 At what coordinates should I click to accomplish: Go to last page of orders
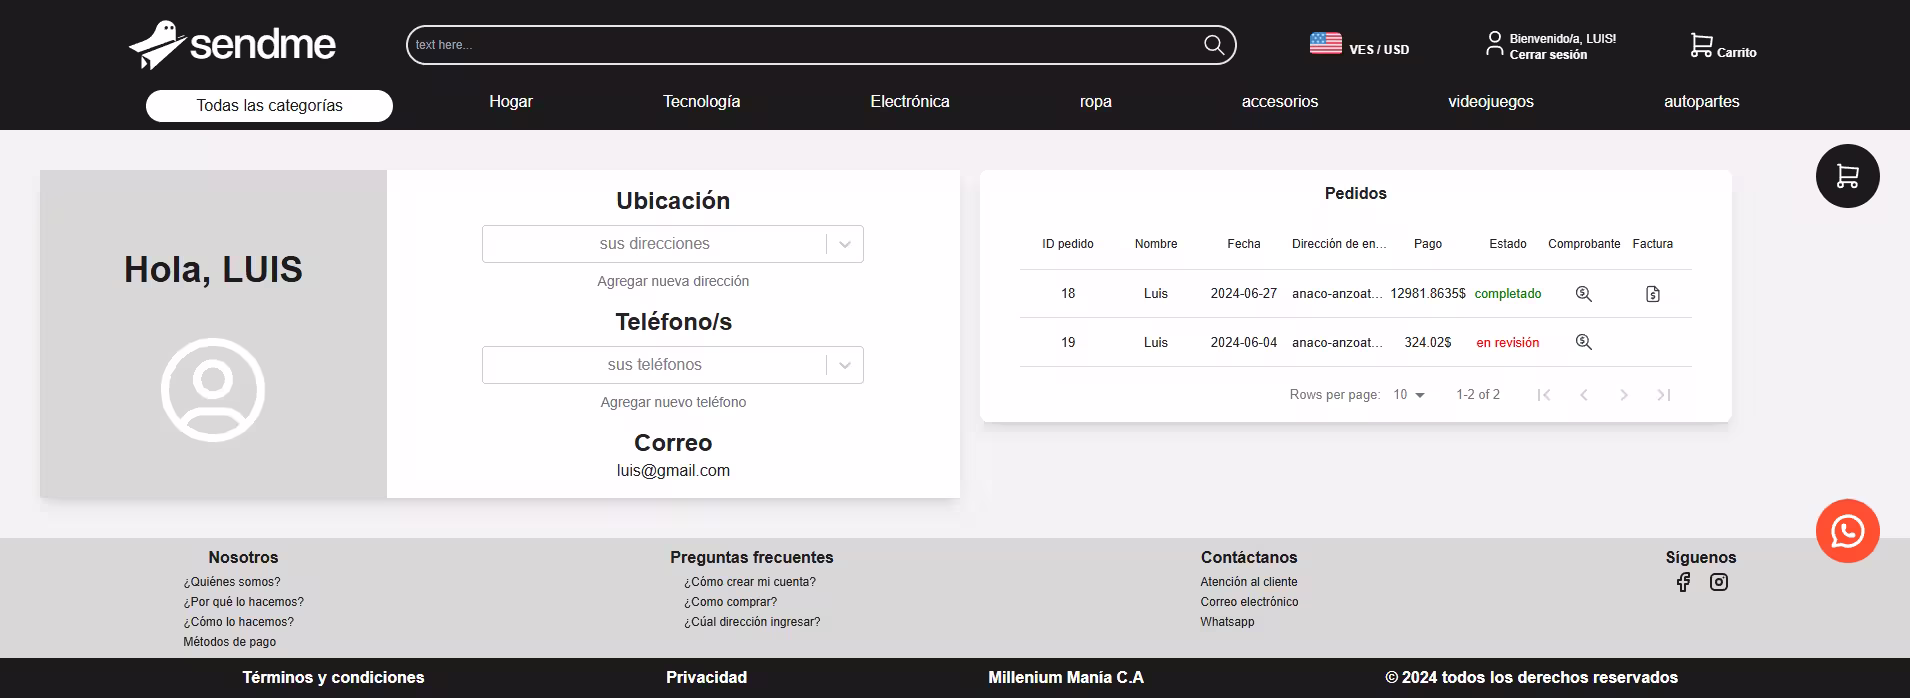(1663, 395)
